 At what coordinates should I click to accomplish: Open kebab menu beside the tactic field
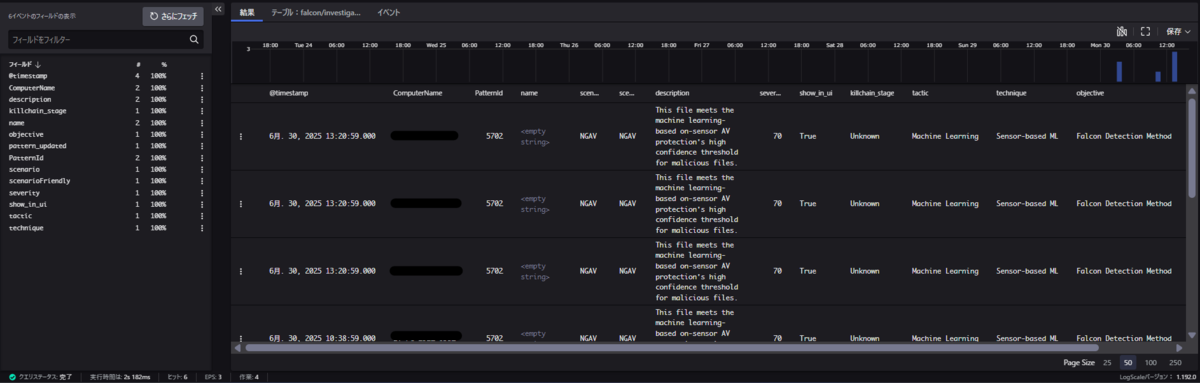click(x=202, y=216)
